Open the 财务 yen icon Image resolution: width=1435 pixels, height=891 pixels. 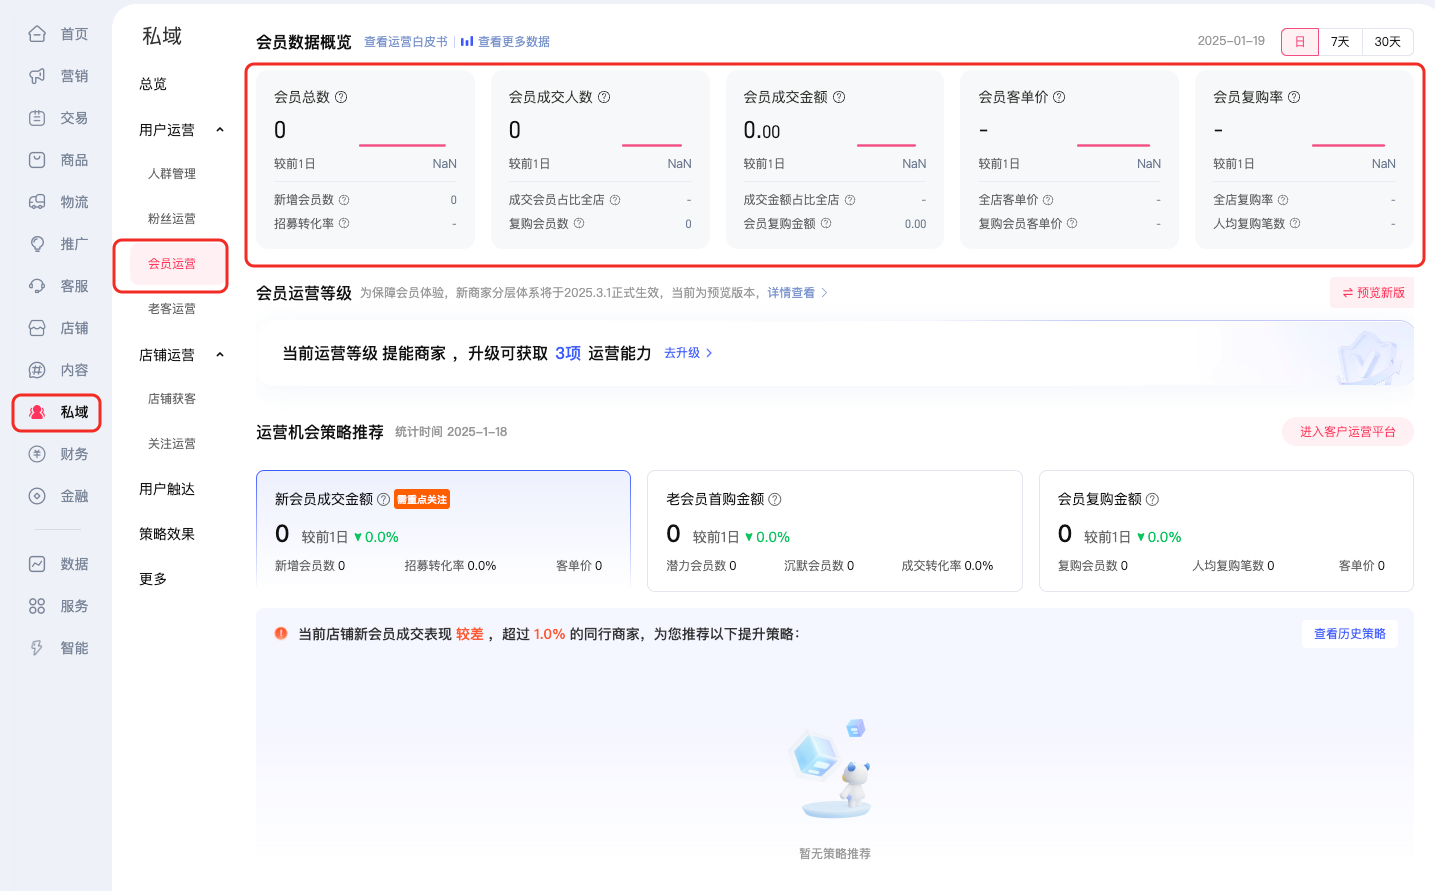point(37,454)
